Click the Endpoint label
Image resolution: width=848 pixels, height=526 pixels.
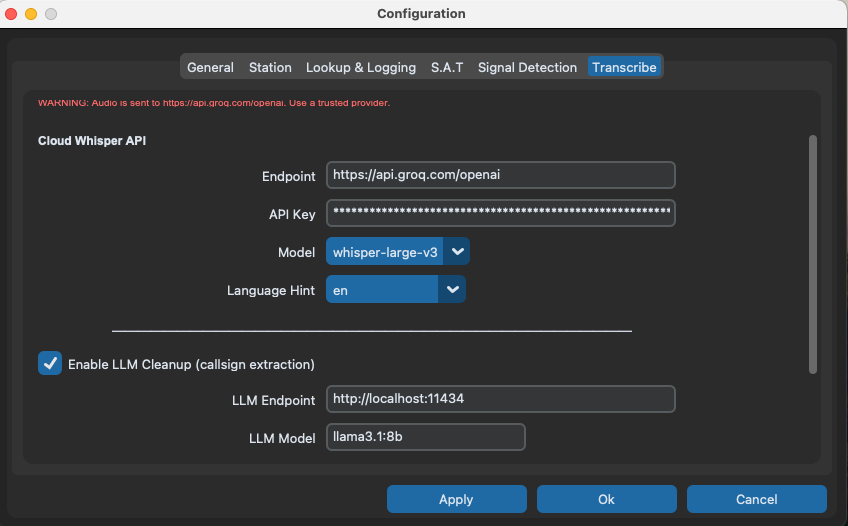[288, 176]
